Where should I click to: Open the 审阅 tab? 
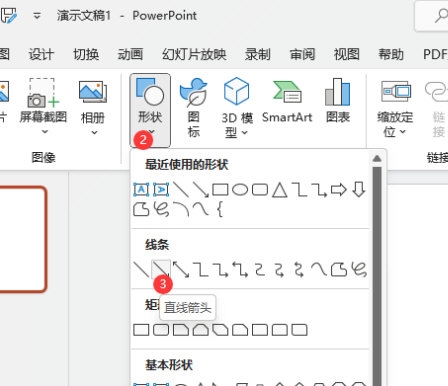point(302,54)
